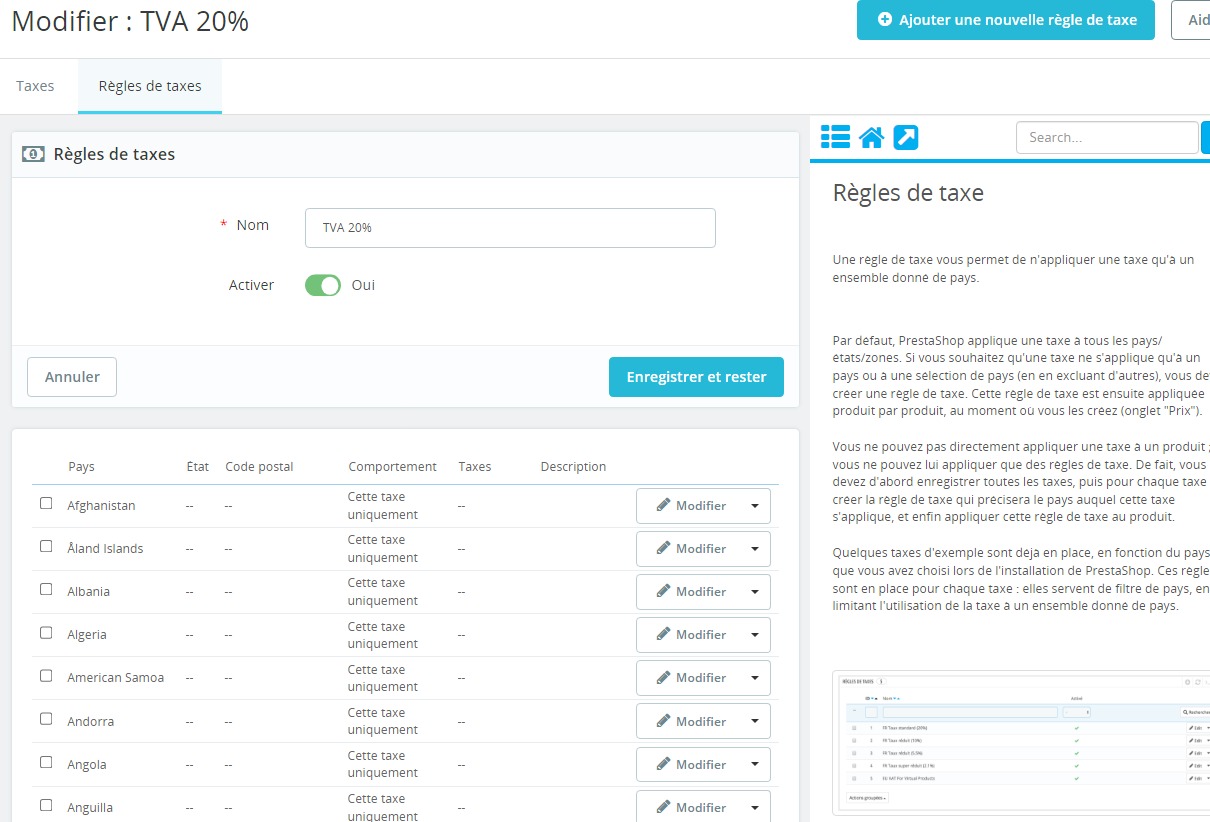The height and width of the screenshot is (822, 1210).
Task: Check the American Samoa checkbox
Action: click(46, 676)
